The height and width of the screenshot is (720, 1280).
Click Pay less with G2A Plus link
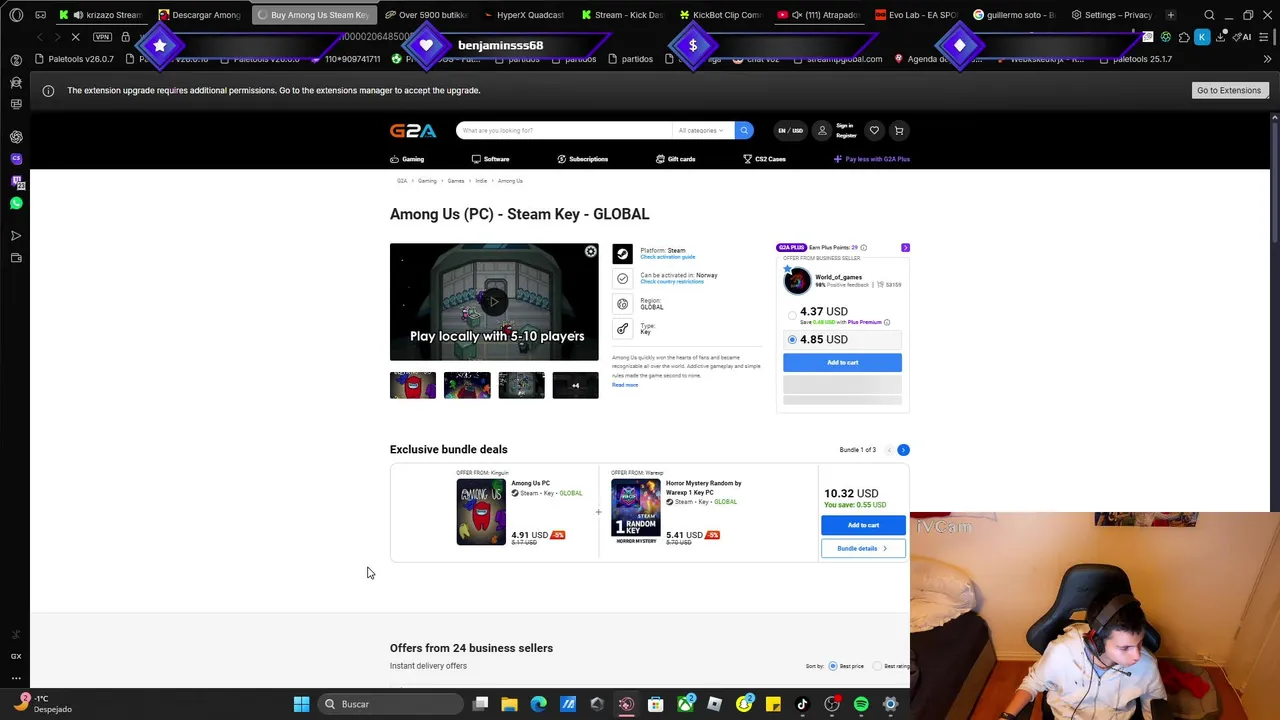click(x=872, y=159)
